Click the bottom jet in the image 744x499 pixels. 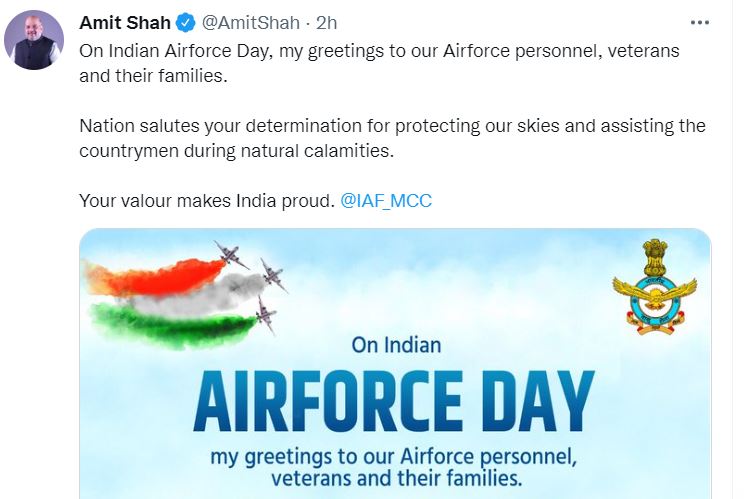click(x=262, y=313)
